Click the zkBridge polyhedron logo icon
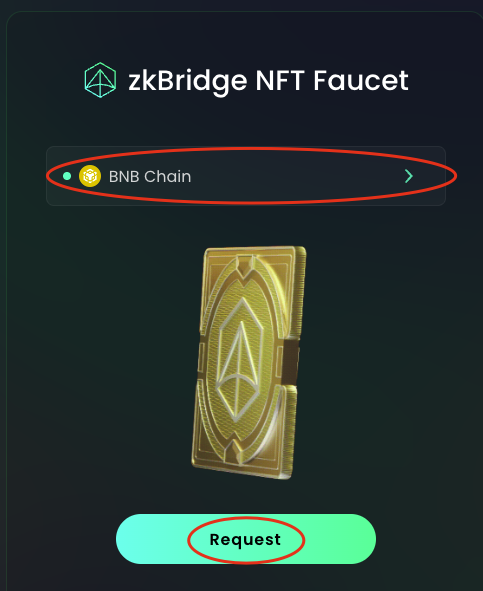 [x=100, y=80]
